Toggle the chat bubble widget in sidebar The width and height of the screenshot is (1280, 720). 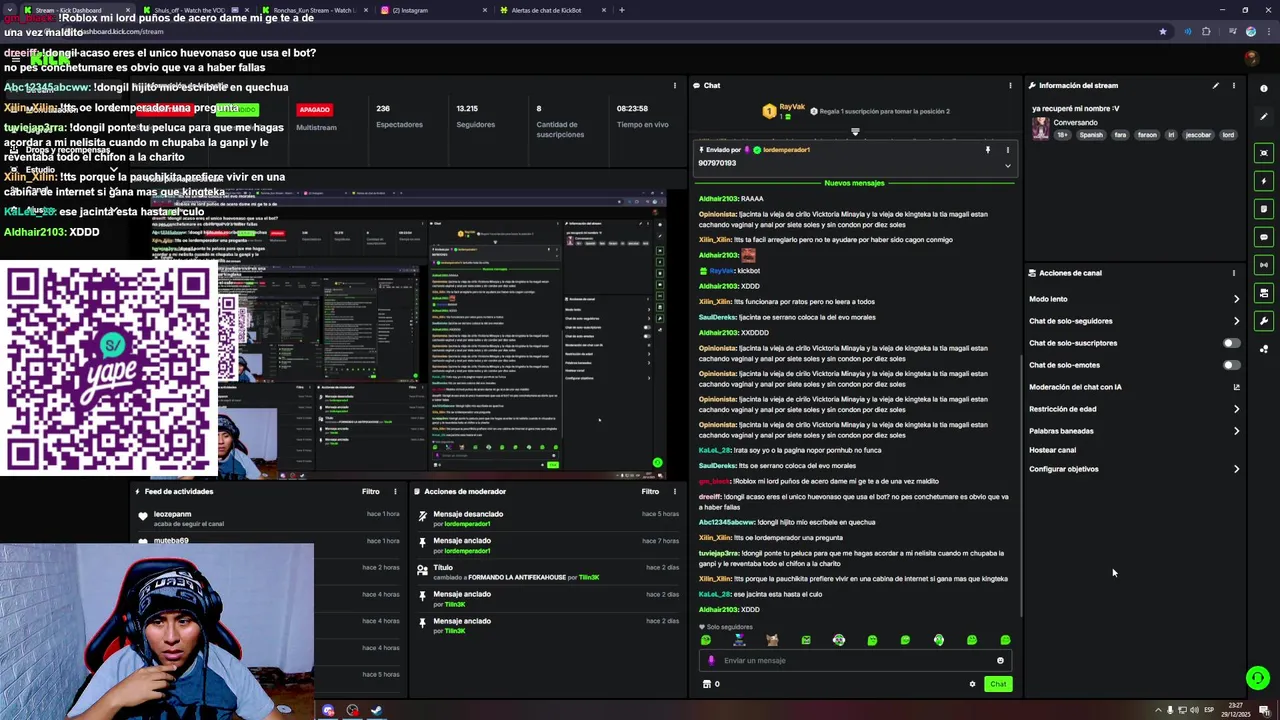click(1264, 237)
